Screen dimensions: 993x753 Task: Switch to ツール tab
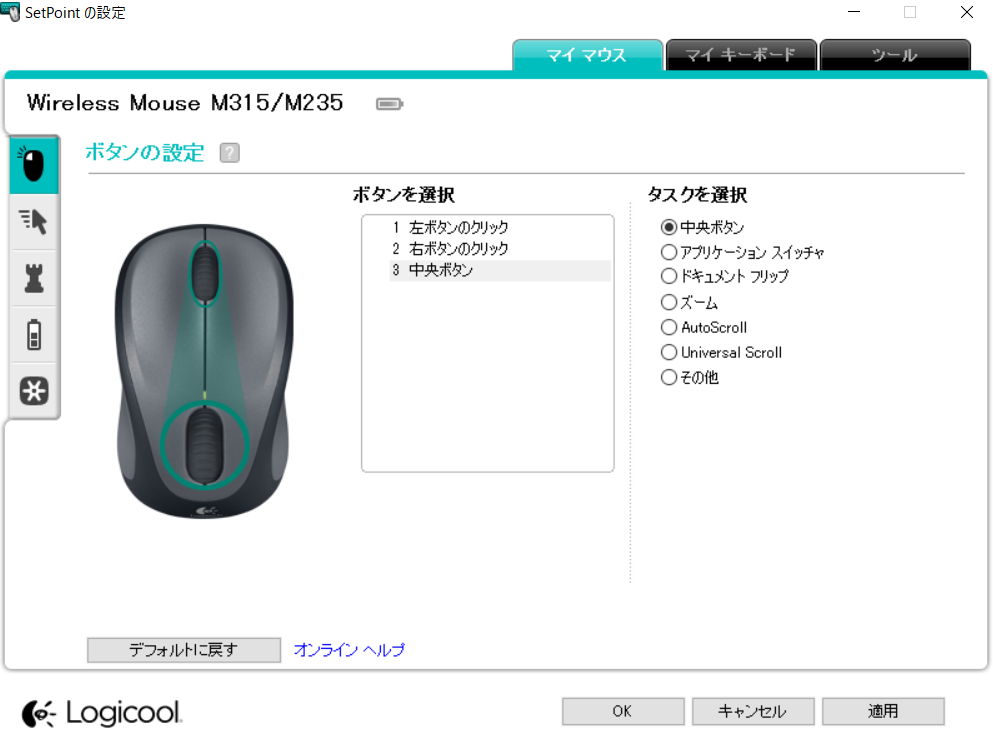tap(895, 55)
